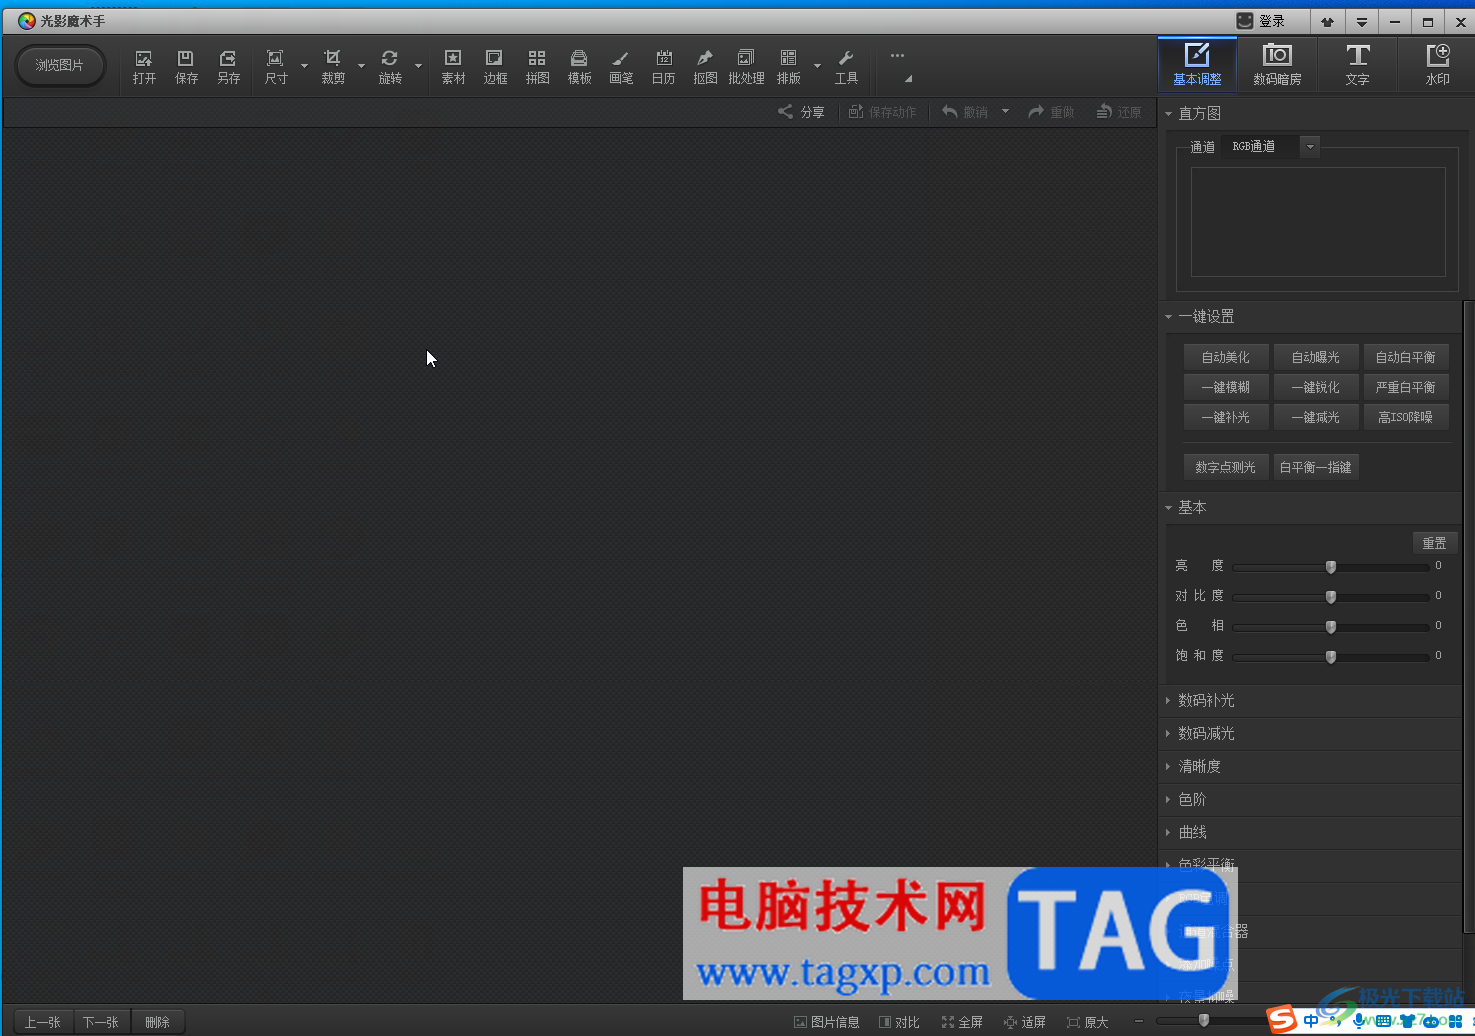Click the 另存 save-as icon
1475x1036 pixels.
[228, 66]
